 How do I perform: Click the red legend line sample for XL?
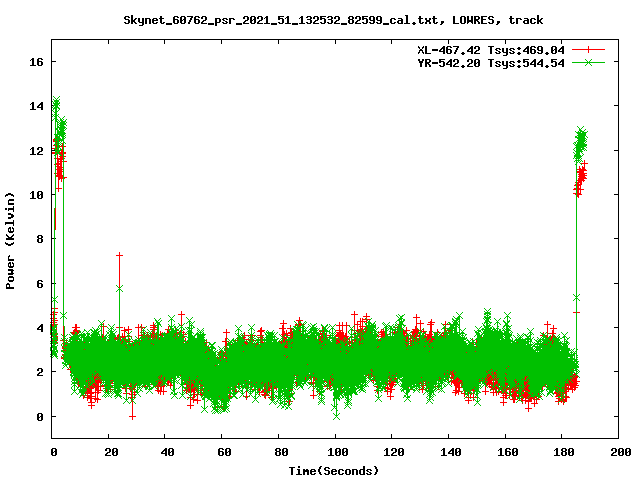[x=588, y=50]
